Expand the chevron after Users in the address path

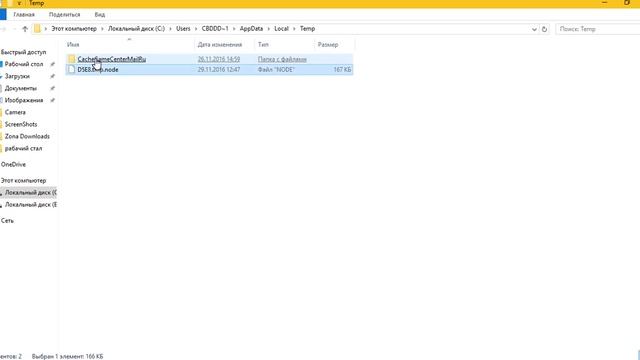click(x=196, y=29)
